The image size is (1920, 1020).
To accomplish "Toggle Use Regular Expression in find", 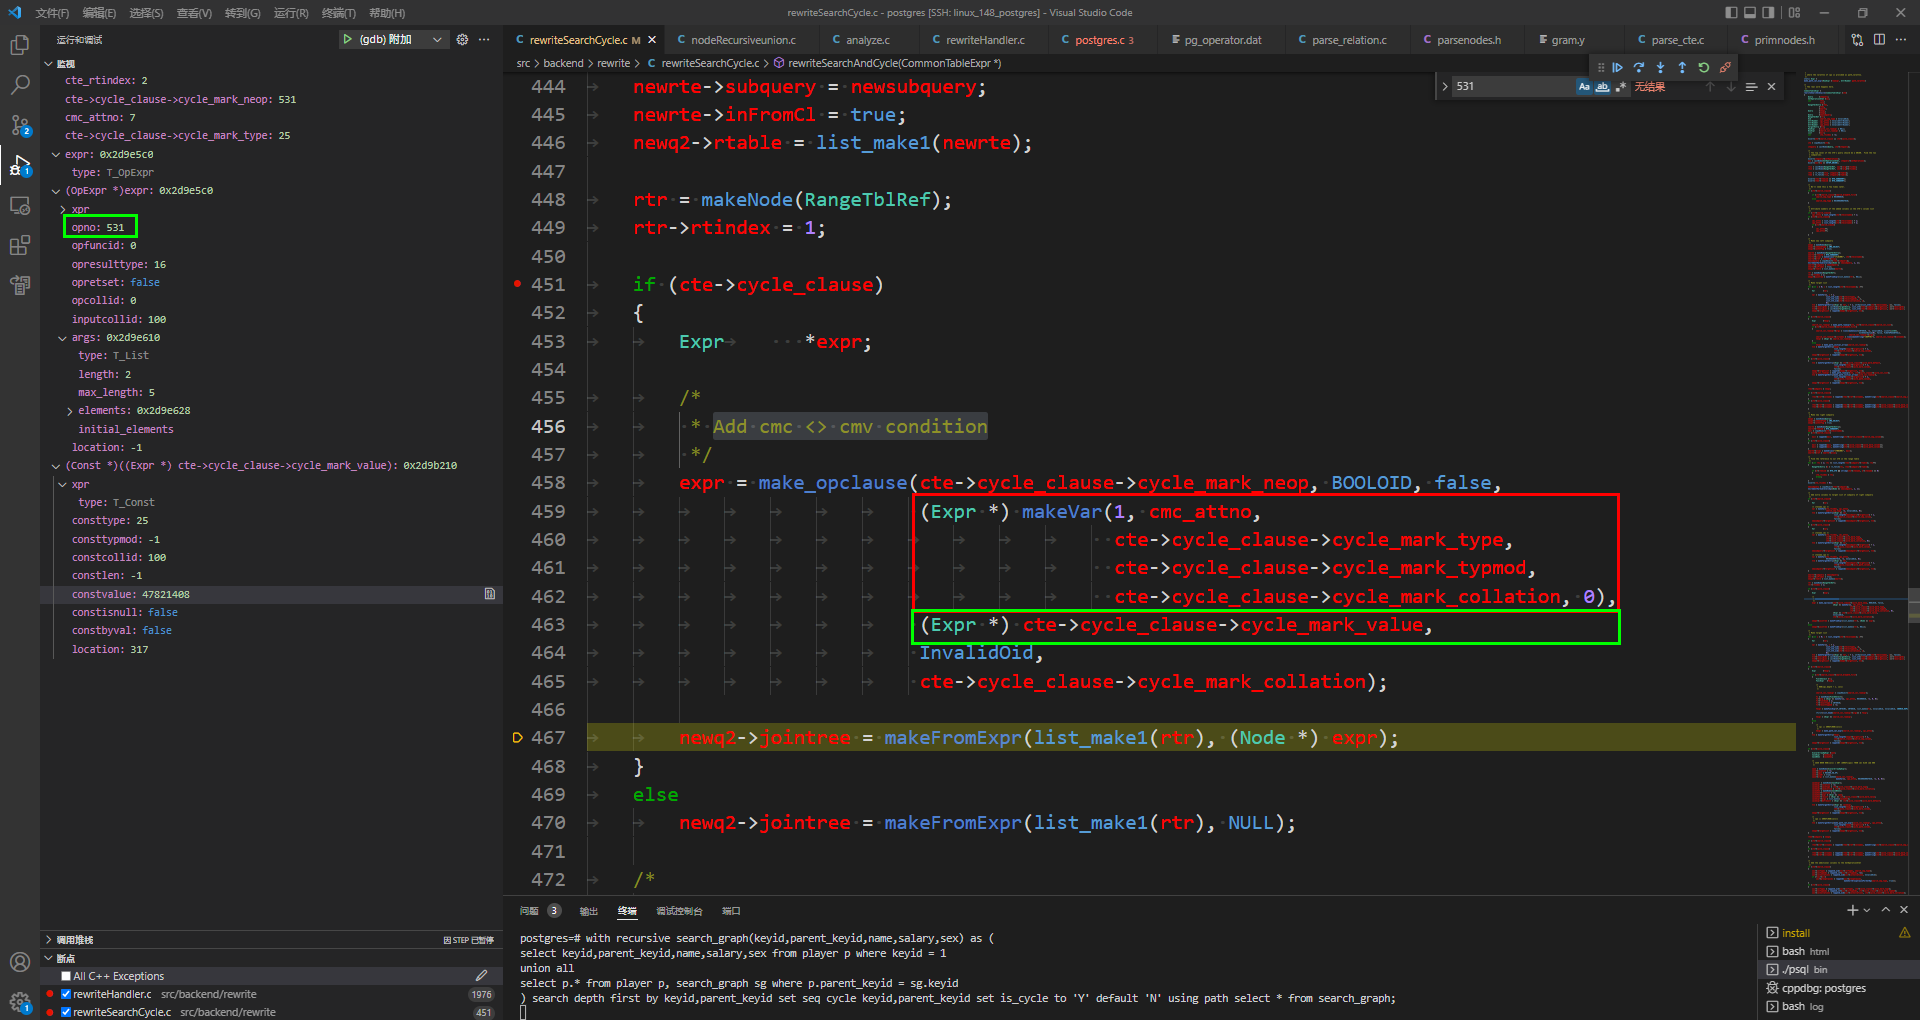I will coord(1620,87).
